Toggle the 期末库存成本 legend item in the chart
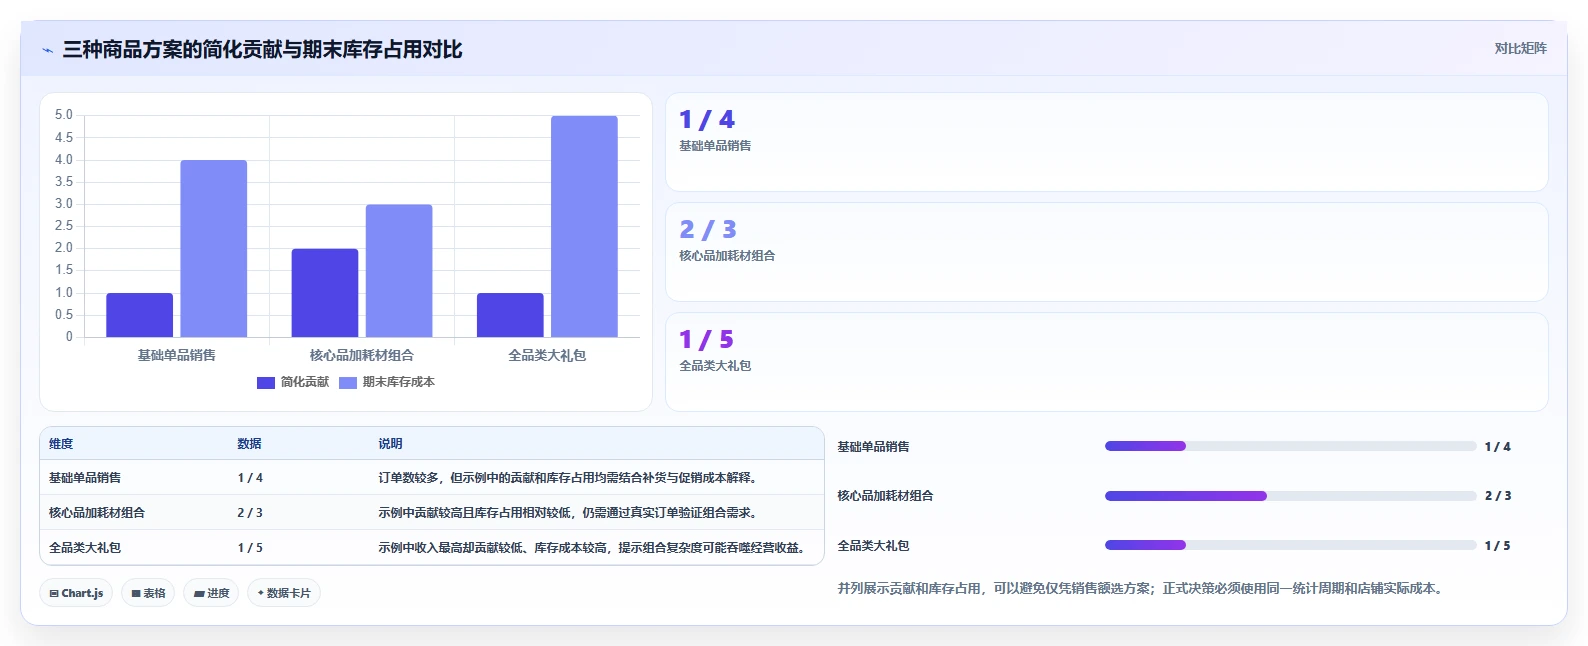Screen dimensions: 1588x646 [x=387, y=382]
